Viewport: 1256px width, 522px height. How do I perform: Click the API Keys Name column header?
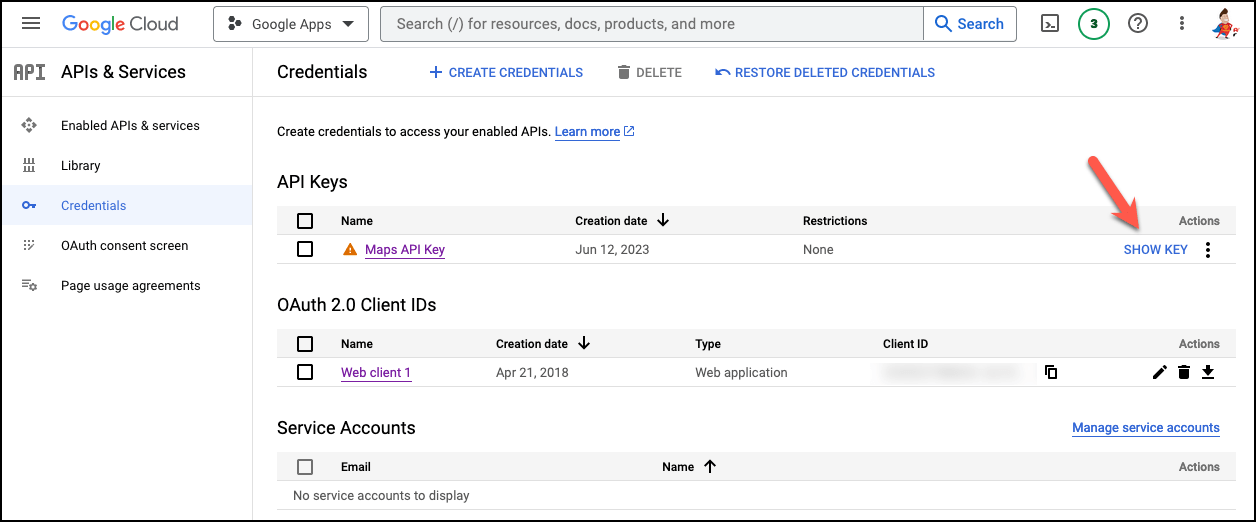coord(357,221)
